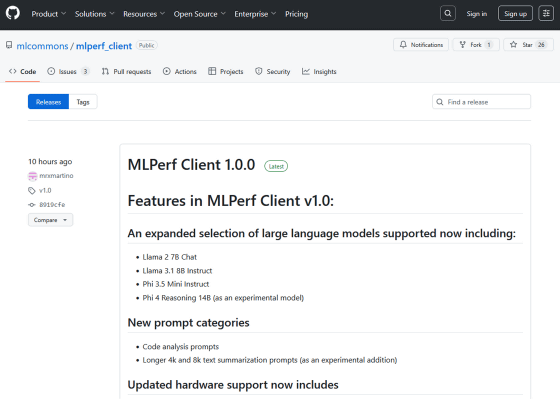Switch to the Issues tab
The image size is (560, 399).
[68, 71]
